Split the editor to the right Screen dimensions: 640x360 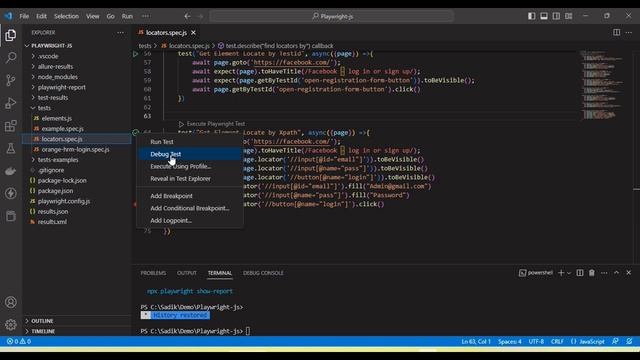pos(616,33)
